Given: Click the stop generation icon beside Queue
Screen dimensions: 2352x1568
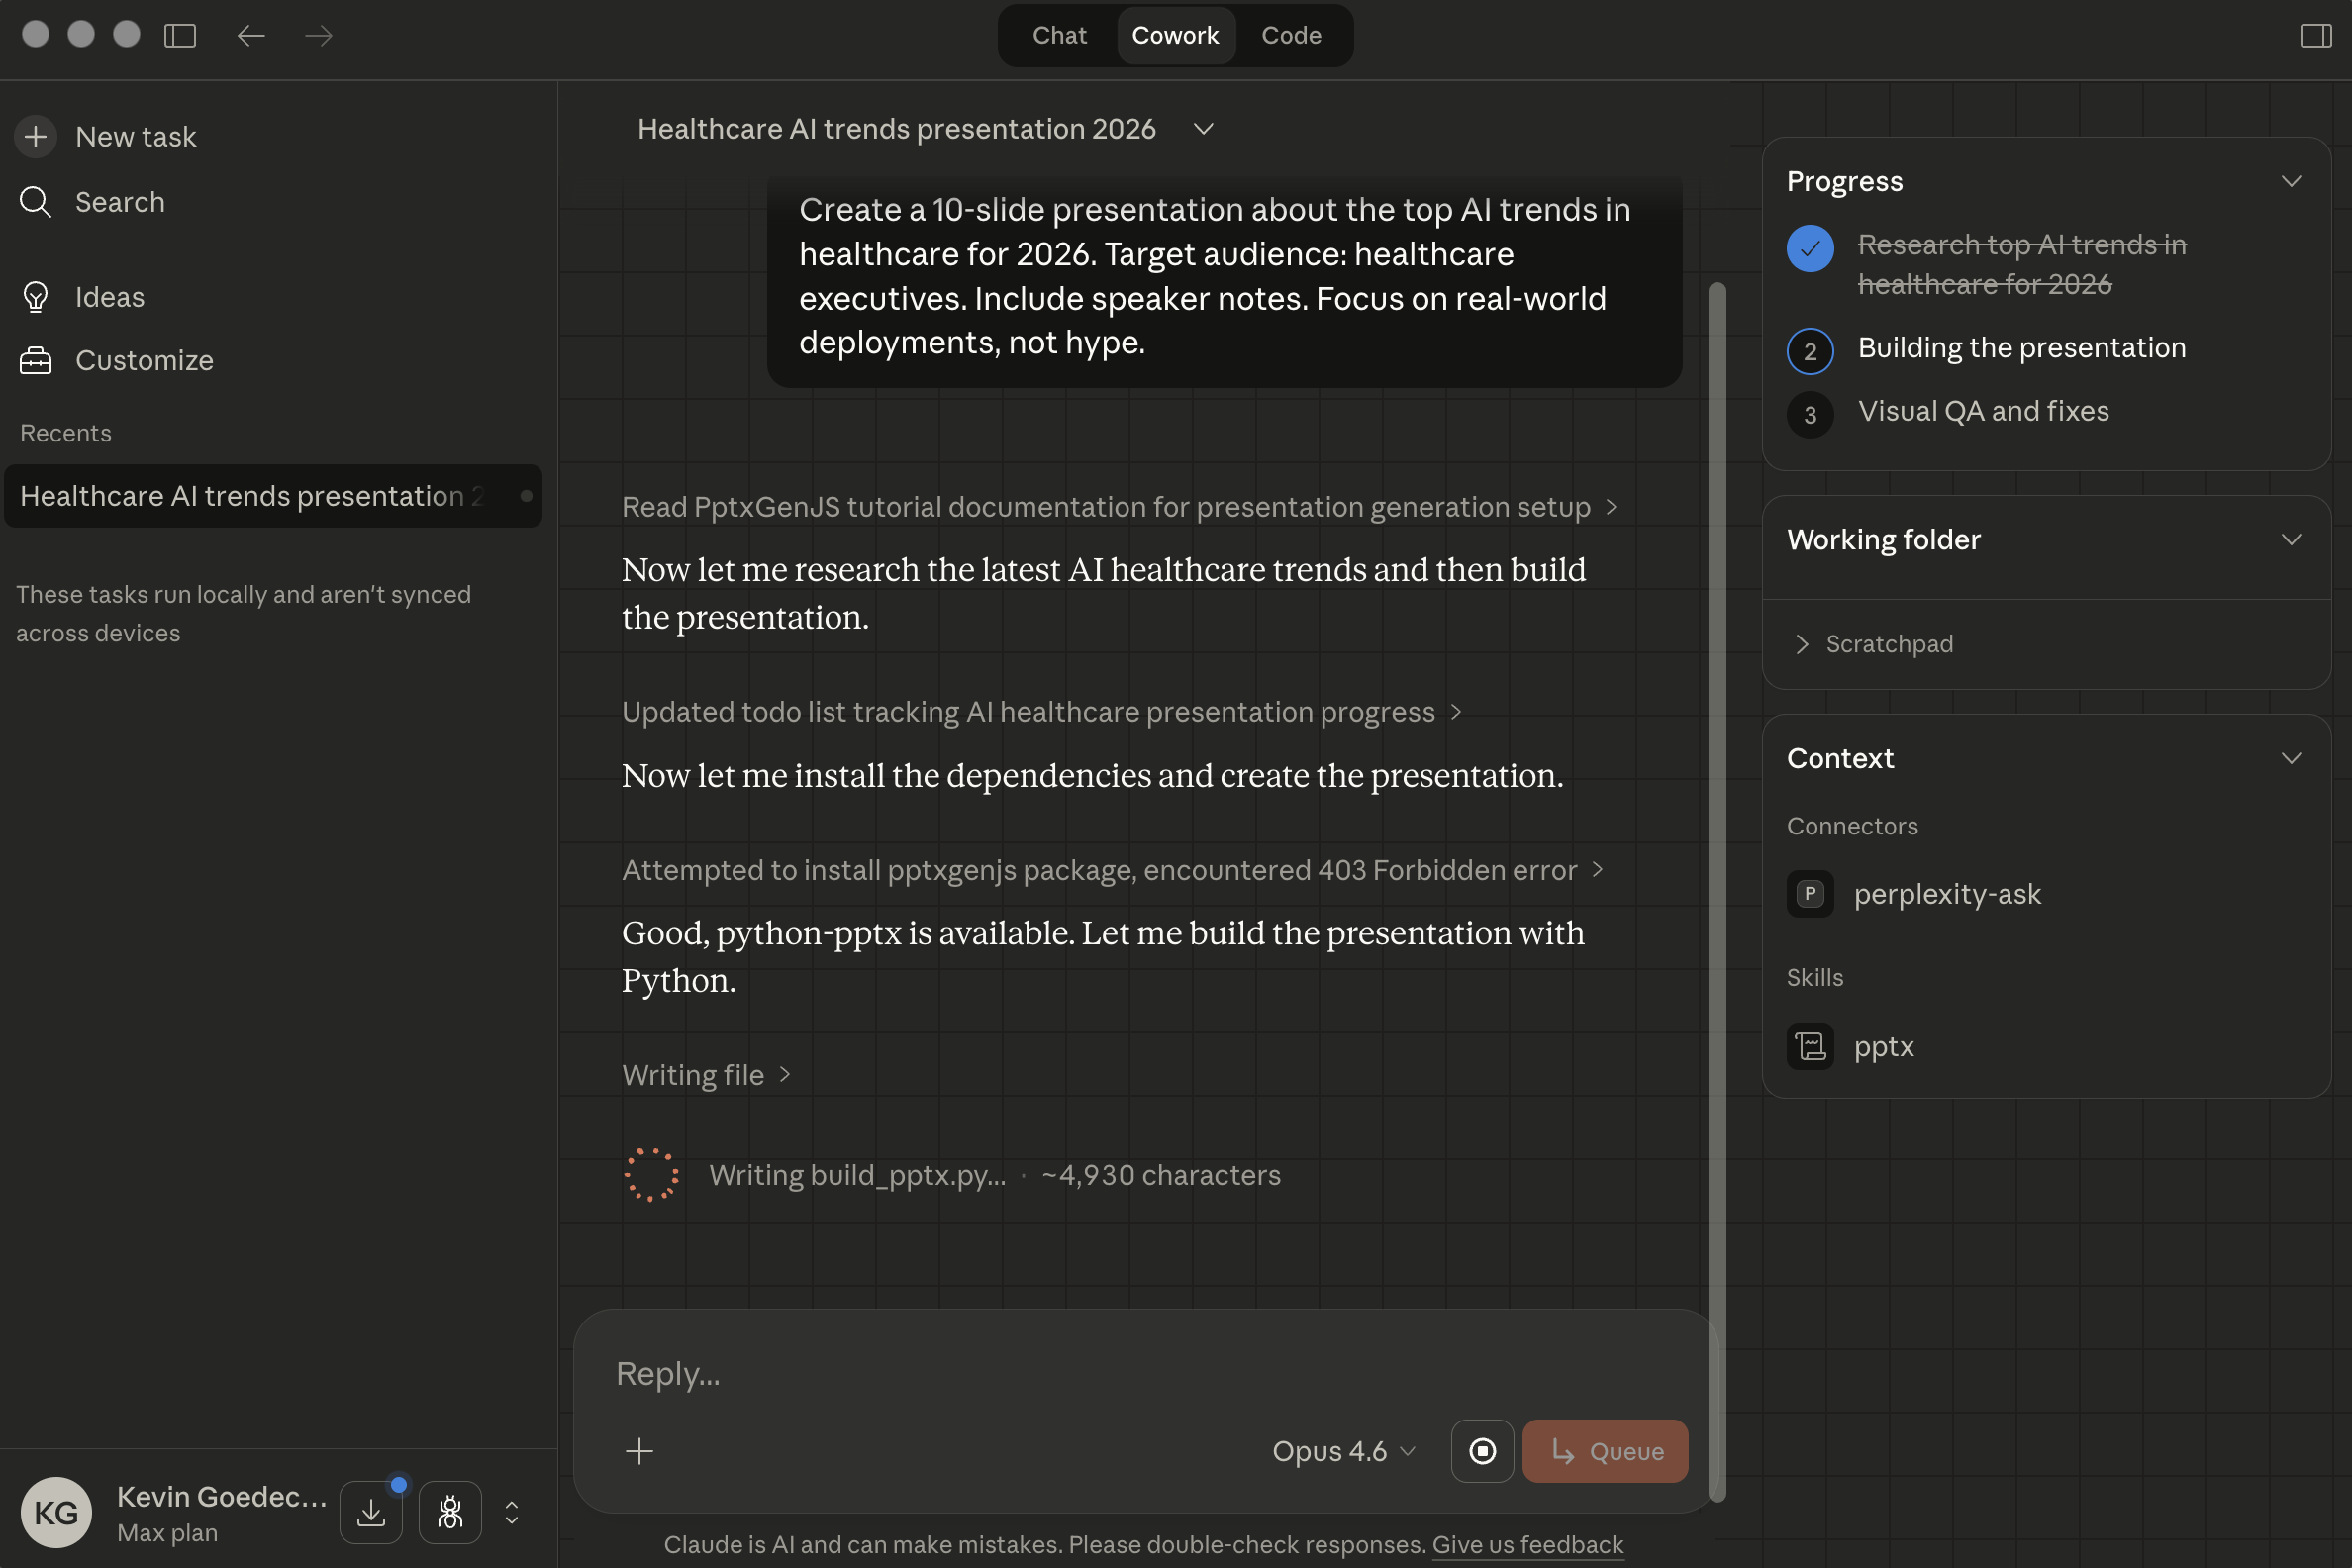Looking at the screenshot, I should point(1481,1451).
